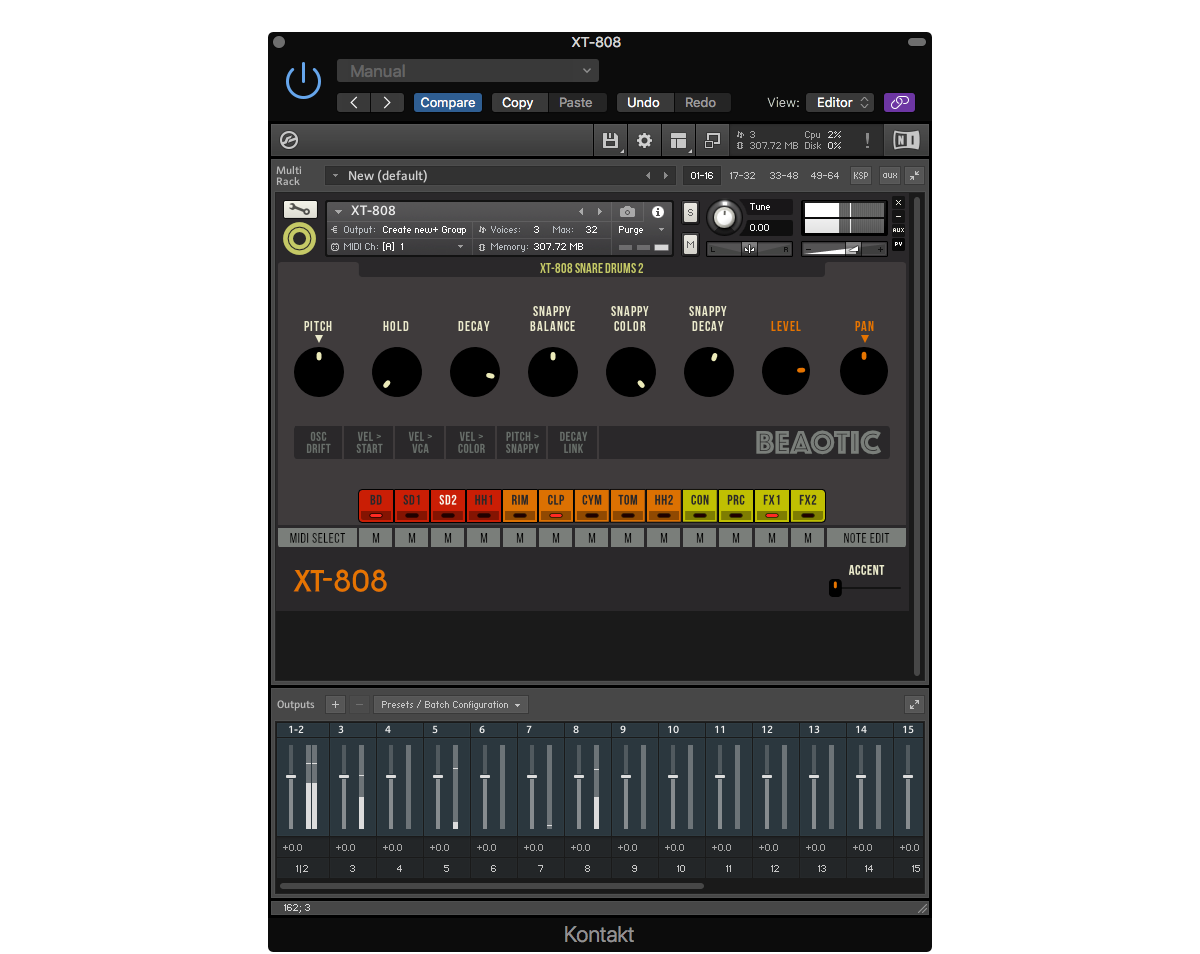The width and height of the screenshot is (1200, 954).
Task: Toggle the VEL > START option
Action: pyautogui.click(x=369, y=443)
